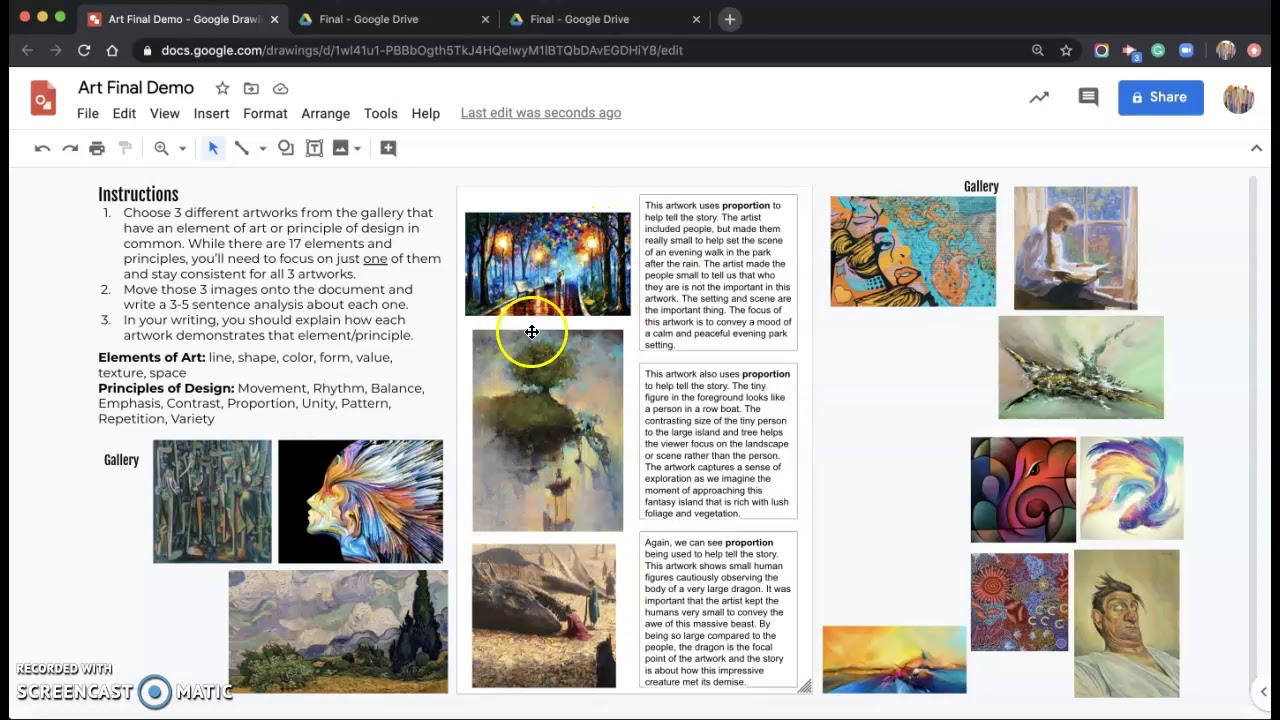
Task: Select the Van Gogh cypress landscape painting
Action: coord(338,632)
